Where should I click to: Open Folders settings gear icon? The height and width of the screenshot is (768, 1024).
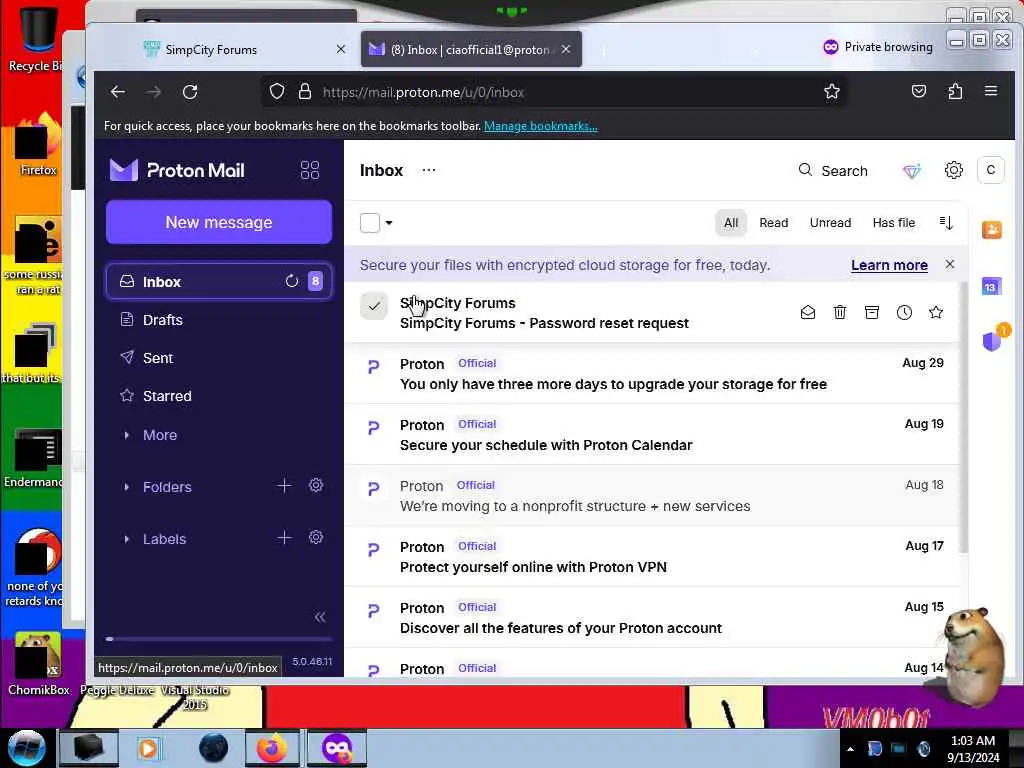(315, 485)
